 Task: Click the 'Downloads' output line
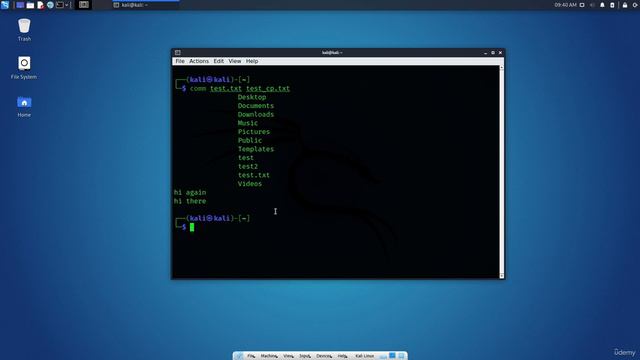(x=256, y=115)
